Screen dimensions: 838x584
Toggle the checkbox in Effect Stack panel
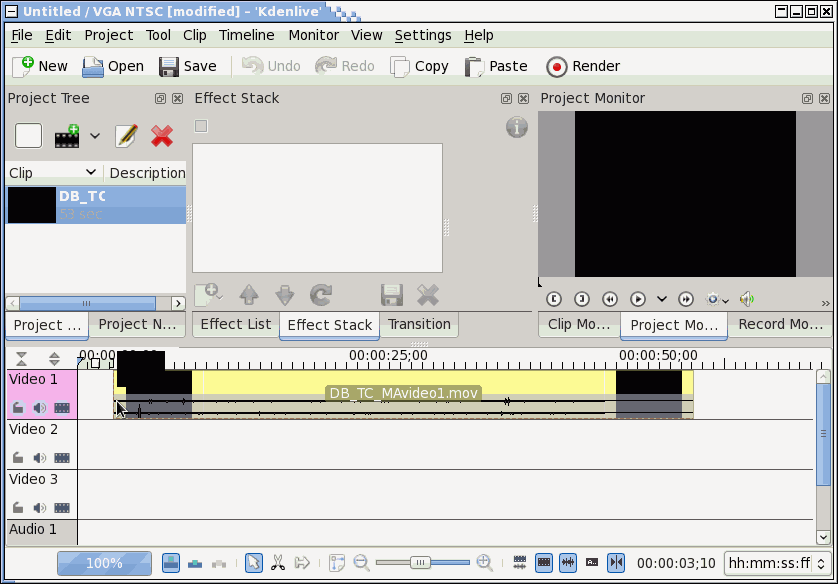201,126
